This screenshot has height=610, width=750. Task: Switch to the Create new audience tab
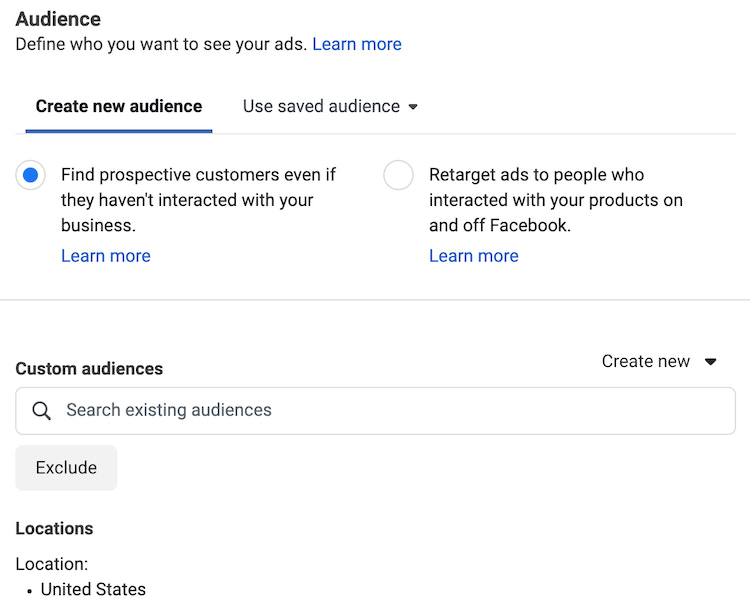[119, 107]
